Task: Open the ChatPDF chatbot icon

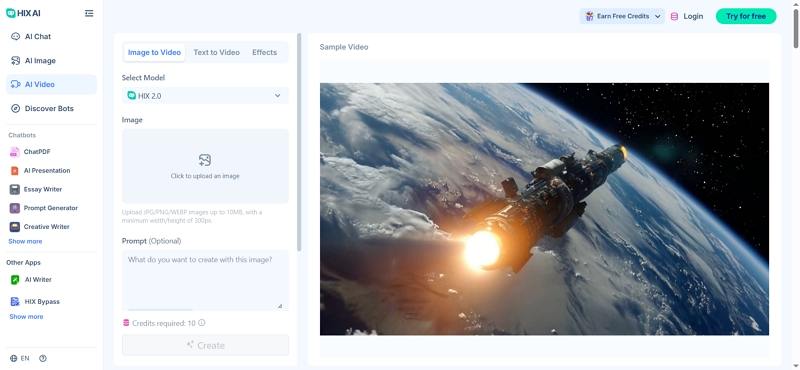Action: [x=14, y=152]
